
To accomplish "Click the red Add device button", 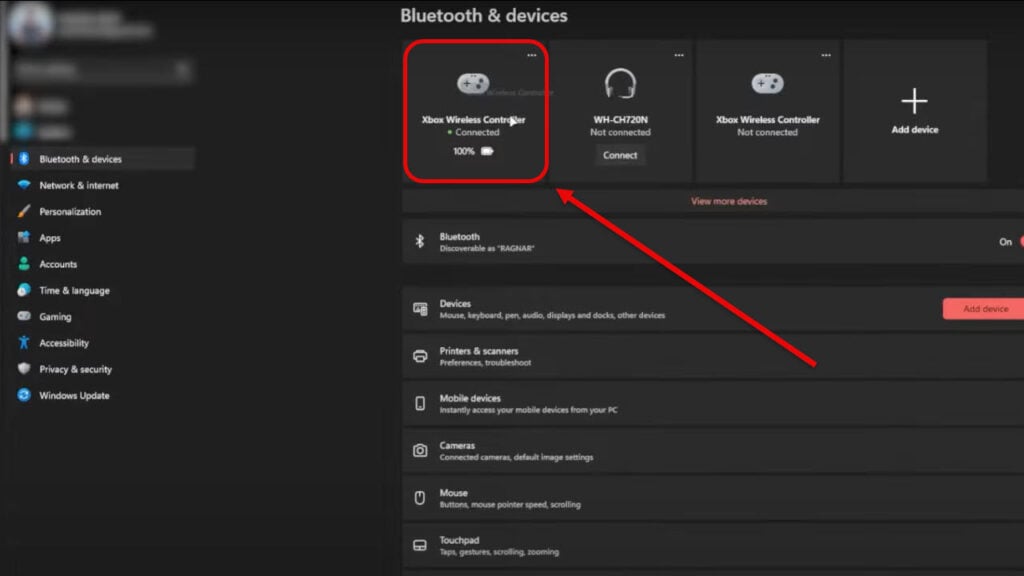I will [984, 309].
